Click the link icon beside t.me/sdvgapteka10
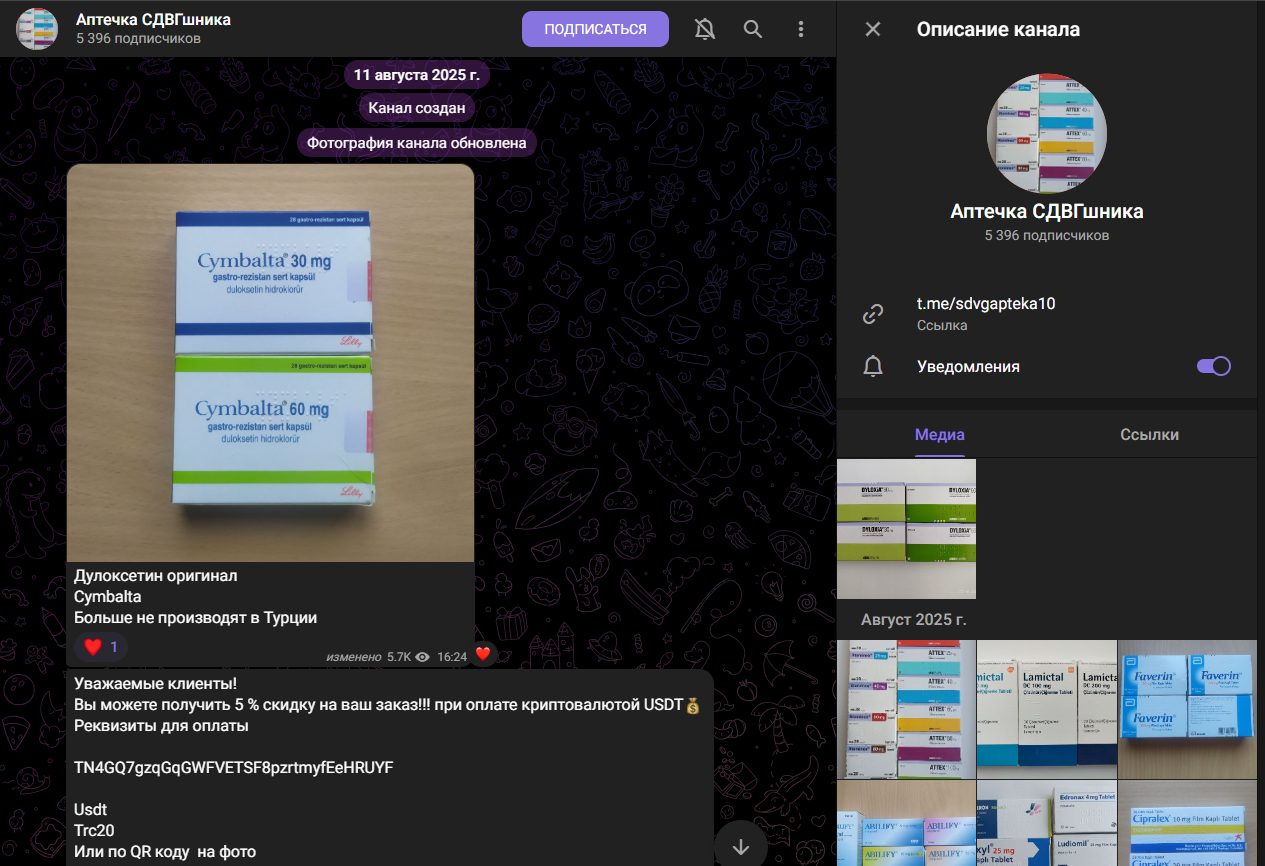1265x866 pixels. 873,314
